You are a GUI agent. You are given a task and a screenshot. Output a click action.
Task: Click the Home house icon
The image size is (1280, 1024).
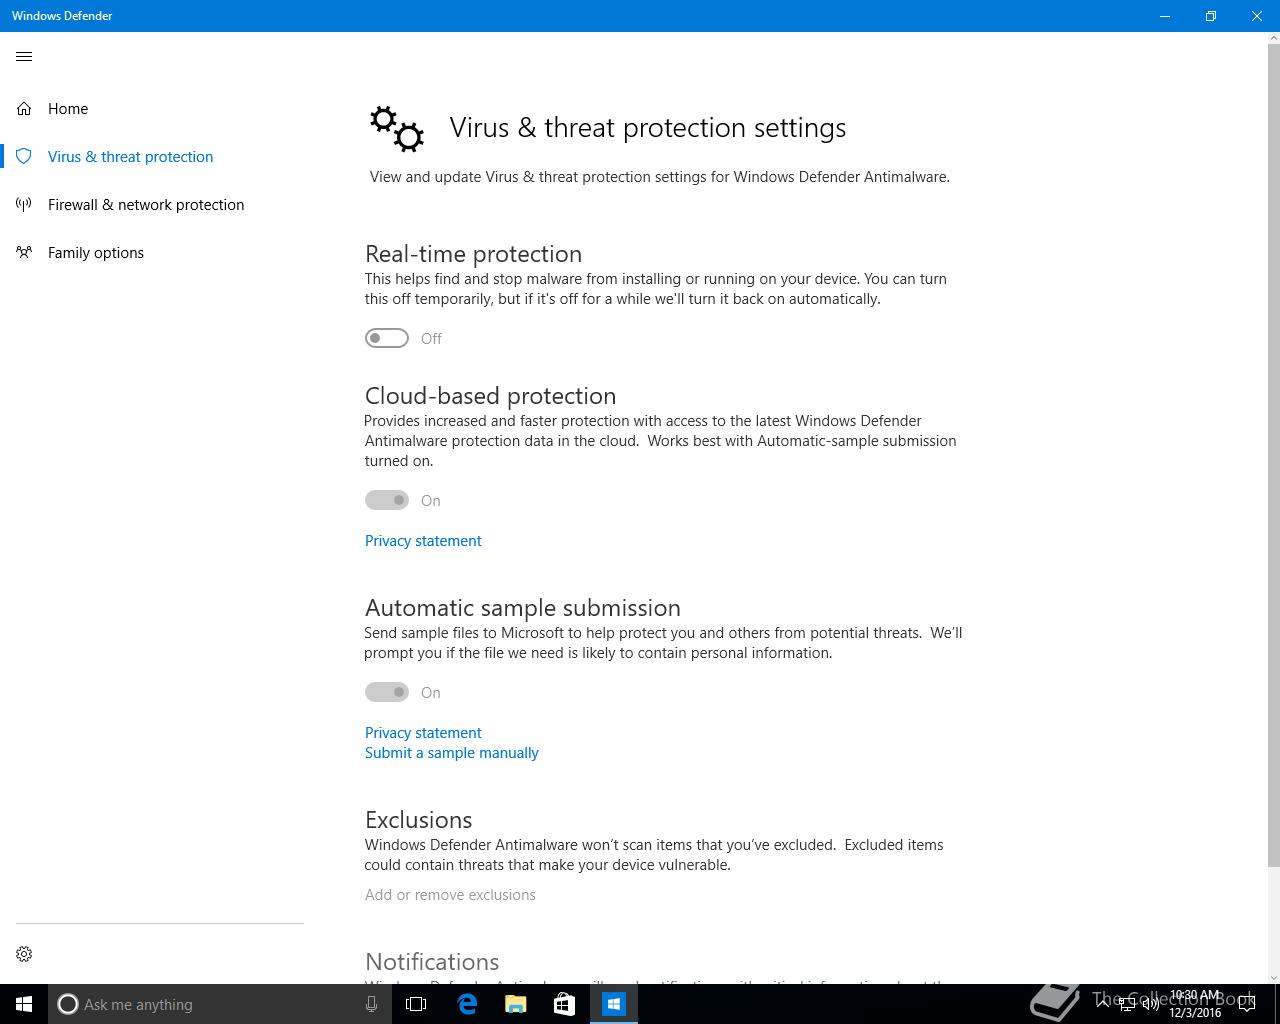pyautogui.click(x=24, y=108)
